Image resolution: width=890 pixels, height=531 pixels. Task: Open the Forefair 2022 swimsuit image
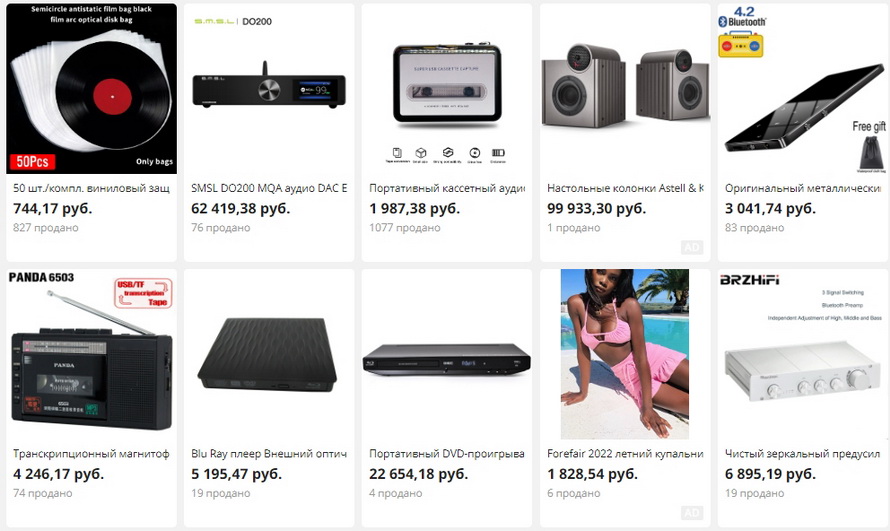[625, 354]
